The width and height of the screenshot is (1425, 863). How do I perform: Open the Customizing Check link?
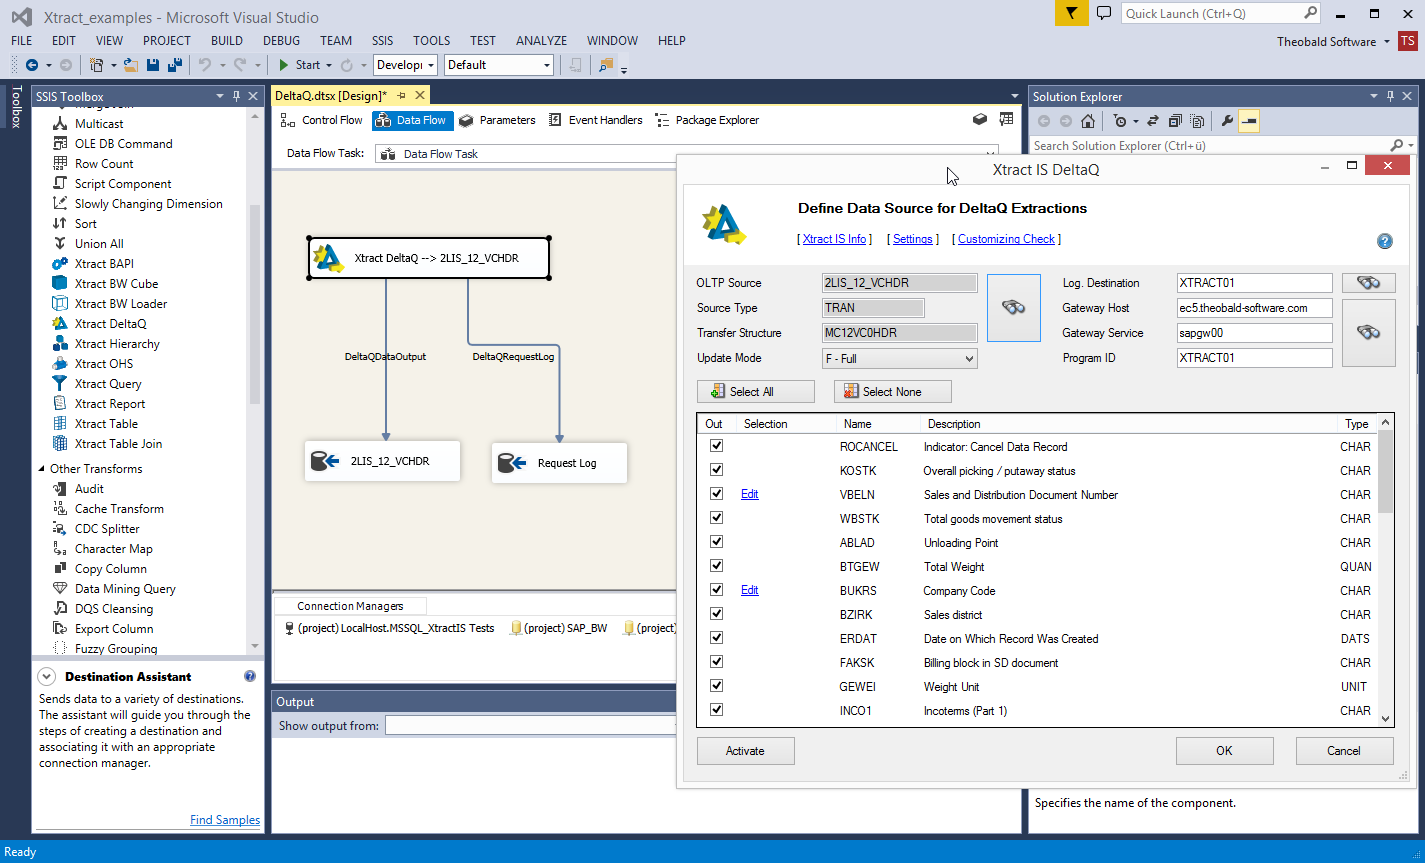(1007, 239)
